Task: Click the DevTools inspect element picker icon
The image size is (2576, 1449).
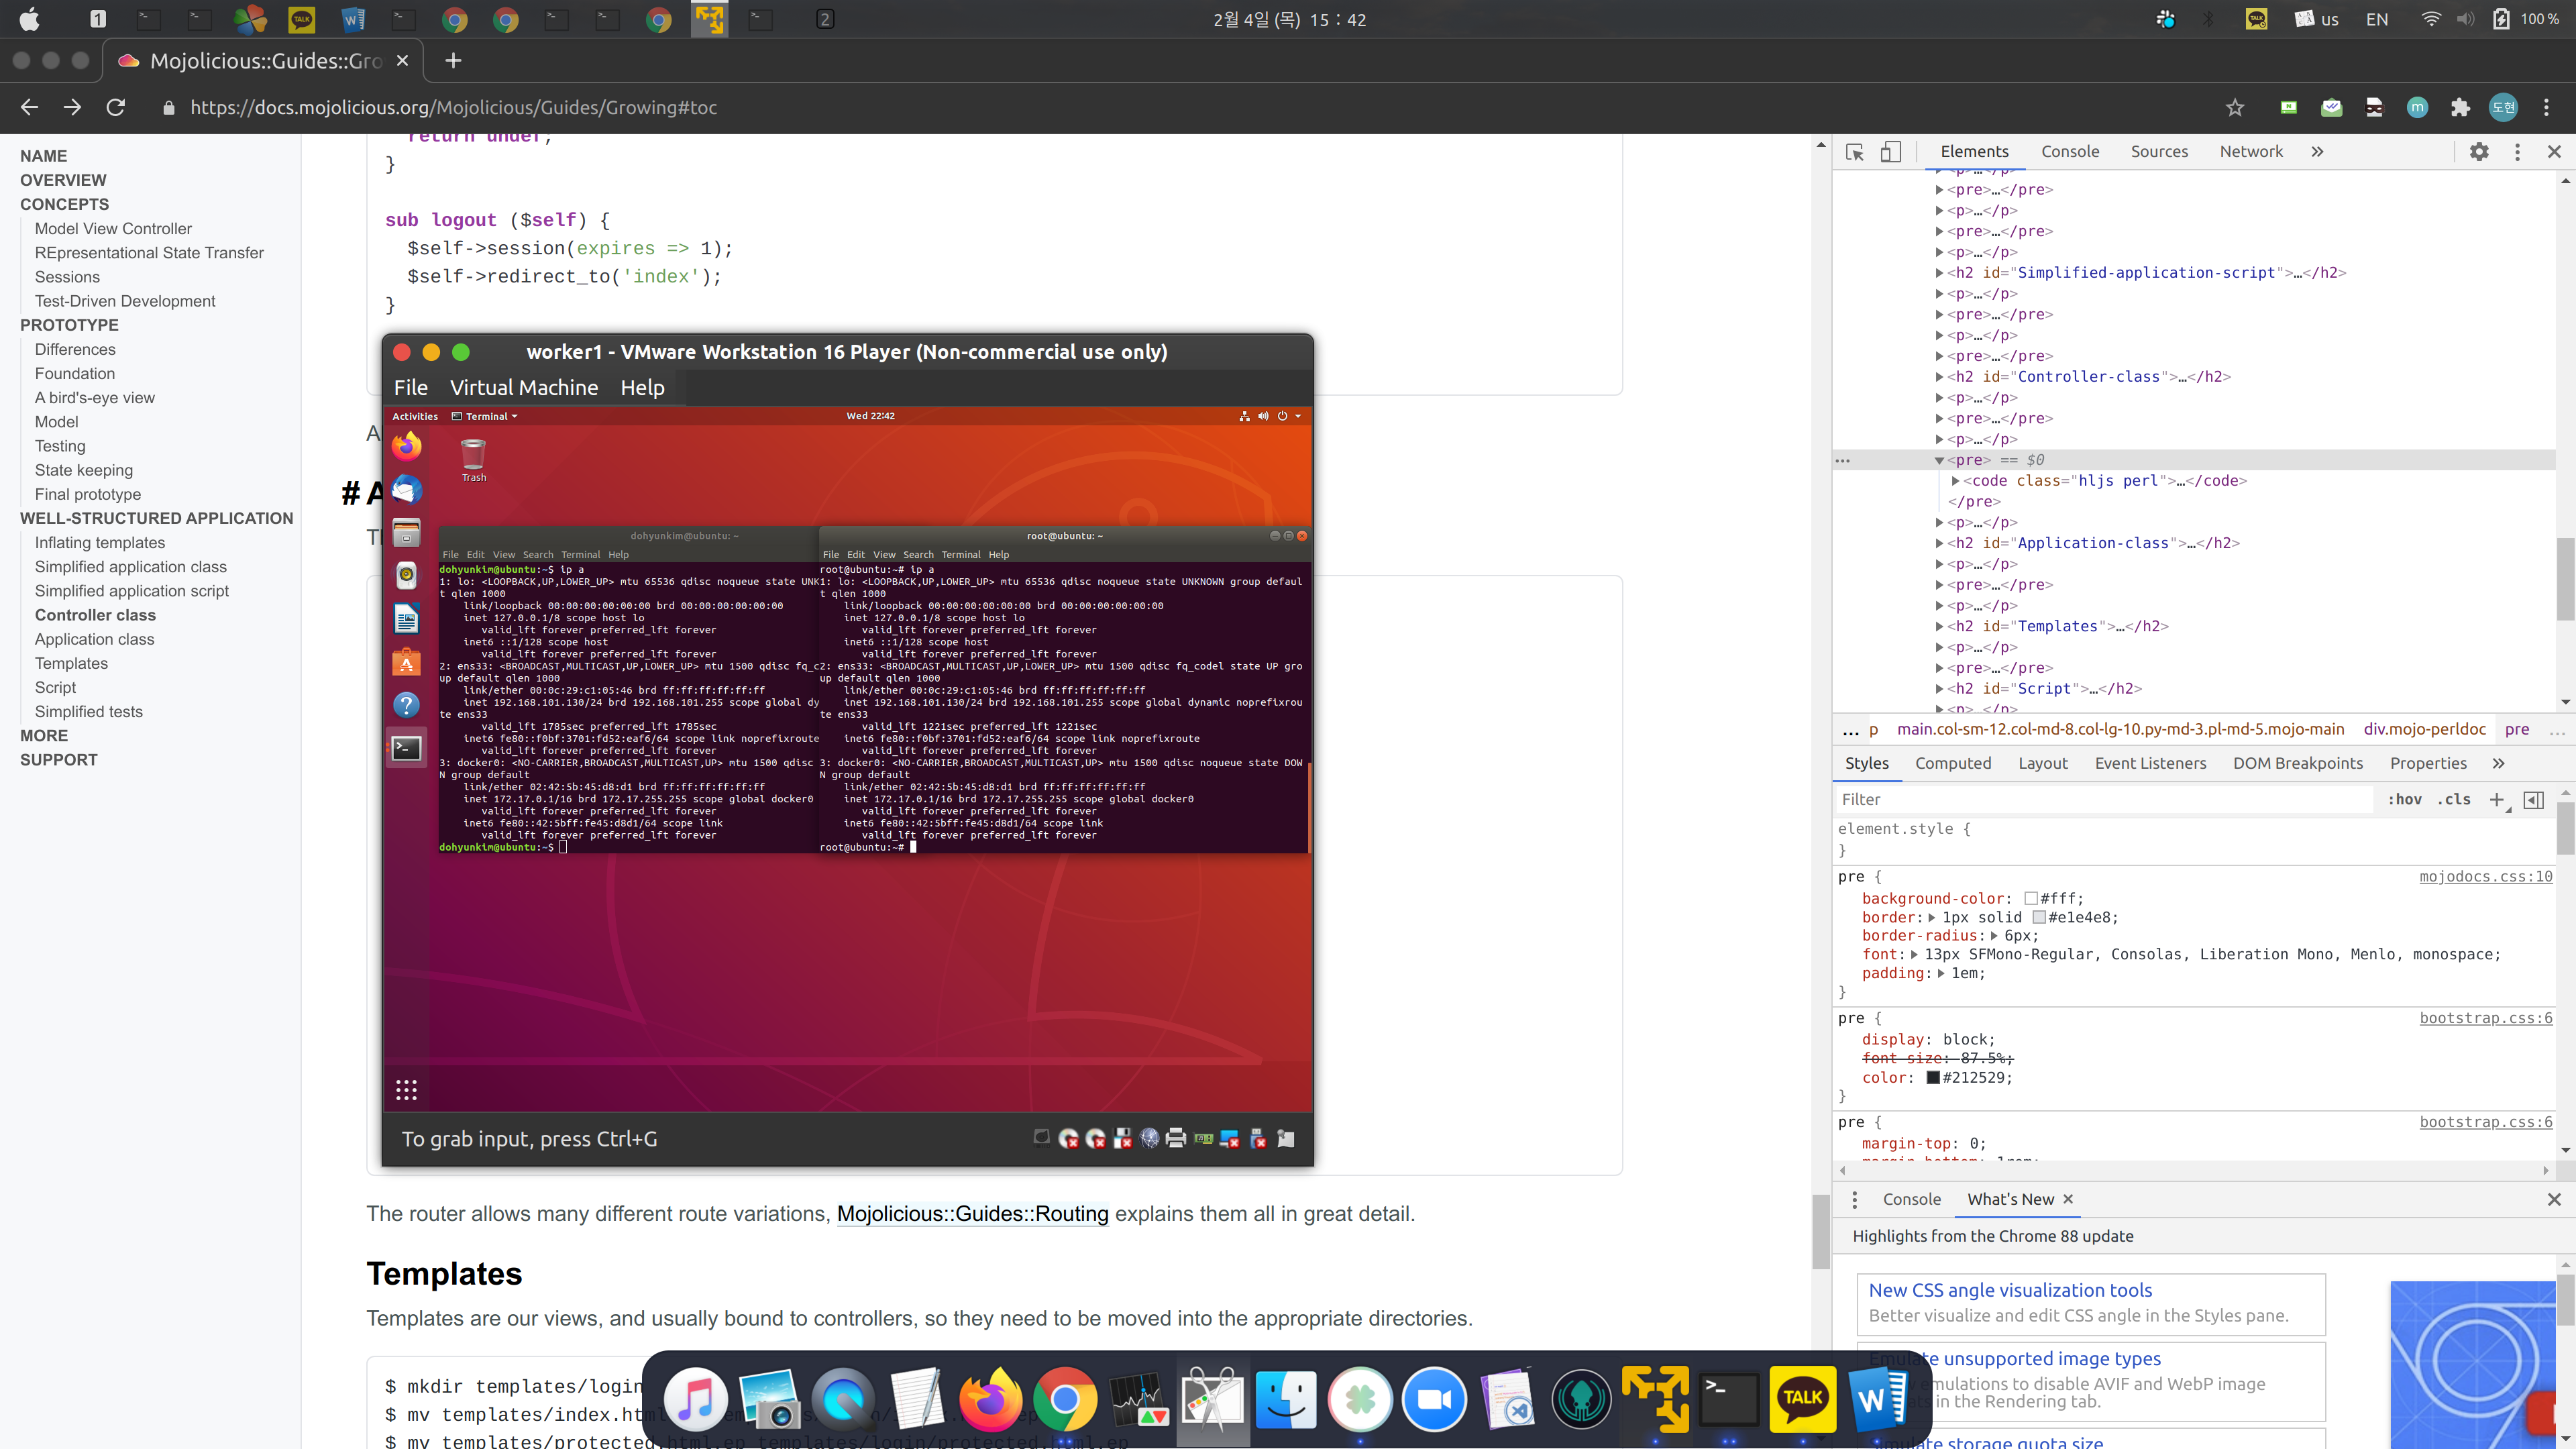Action: tap(1855, 152)
